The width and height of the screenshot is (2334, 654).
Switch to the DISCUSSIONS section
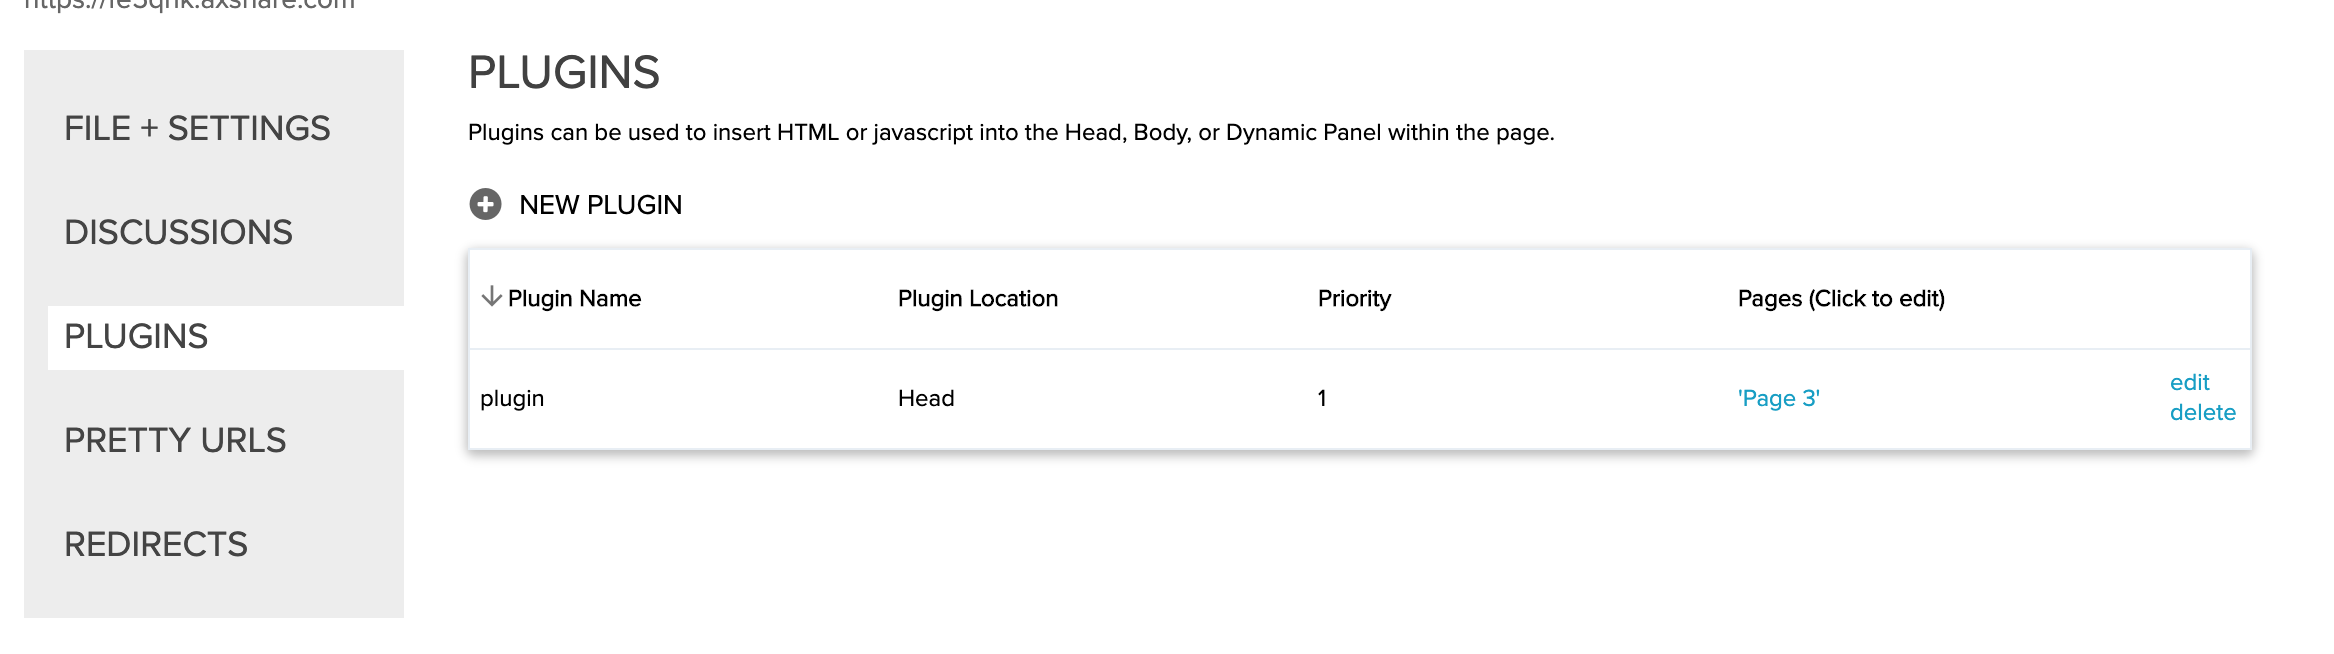click(x=178, y=233)
